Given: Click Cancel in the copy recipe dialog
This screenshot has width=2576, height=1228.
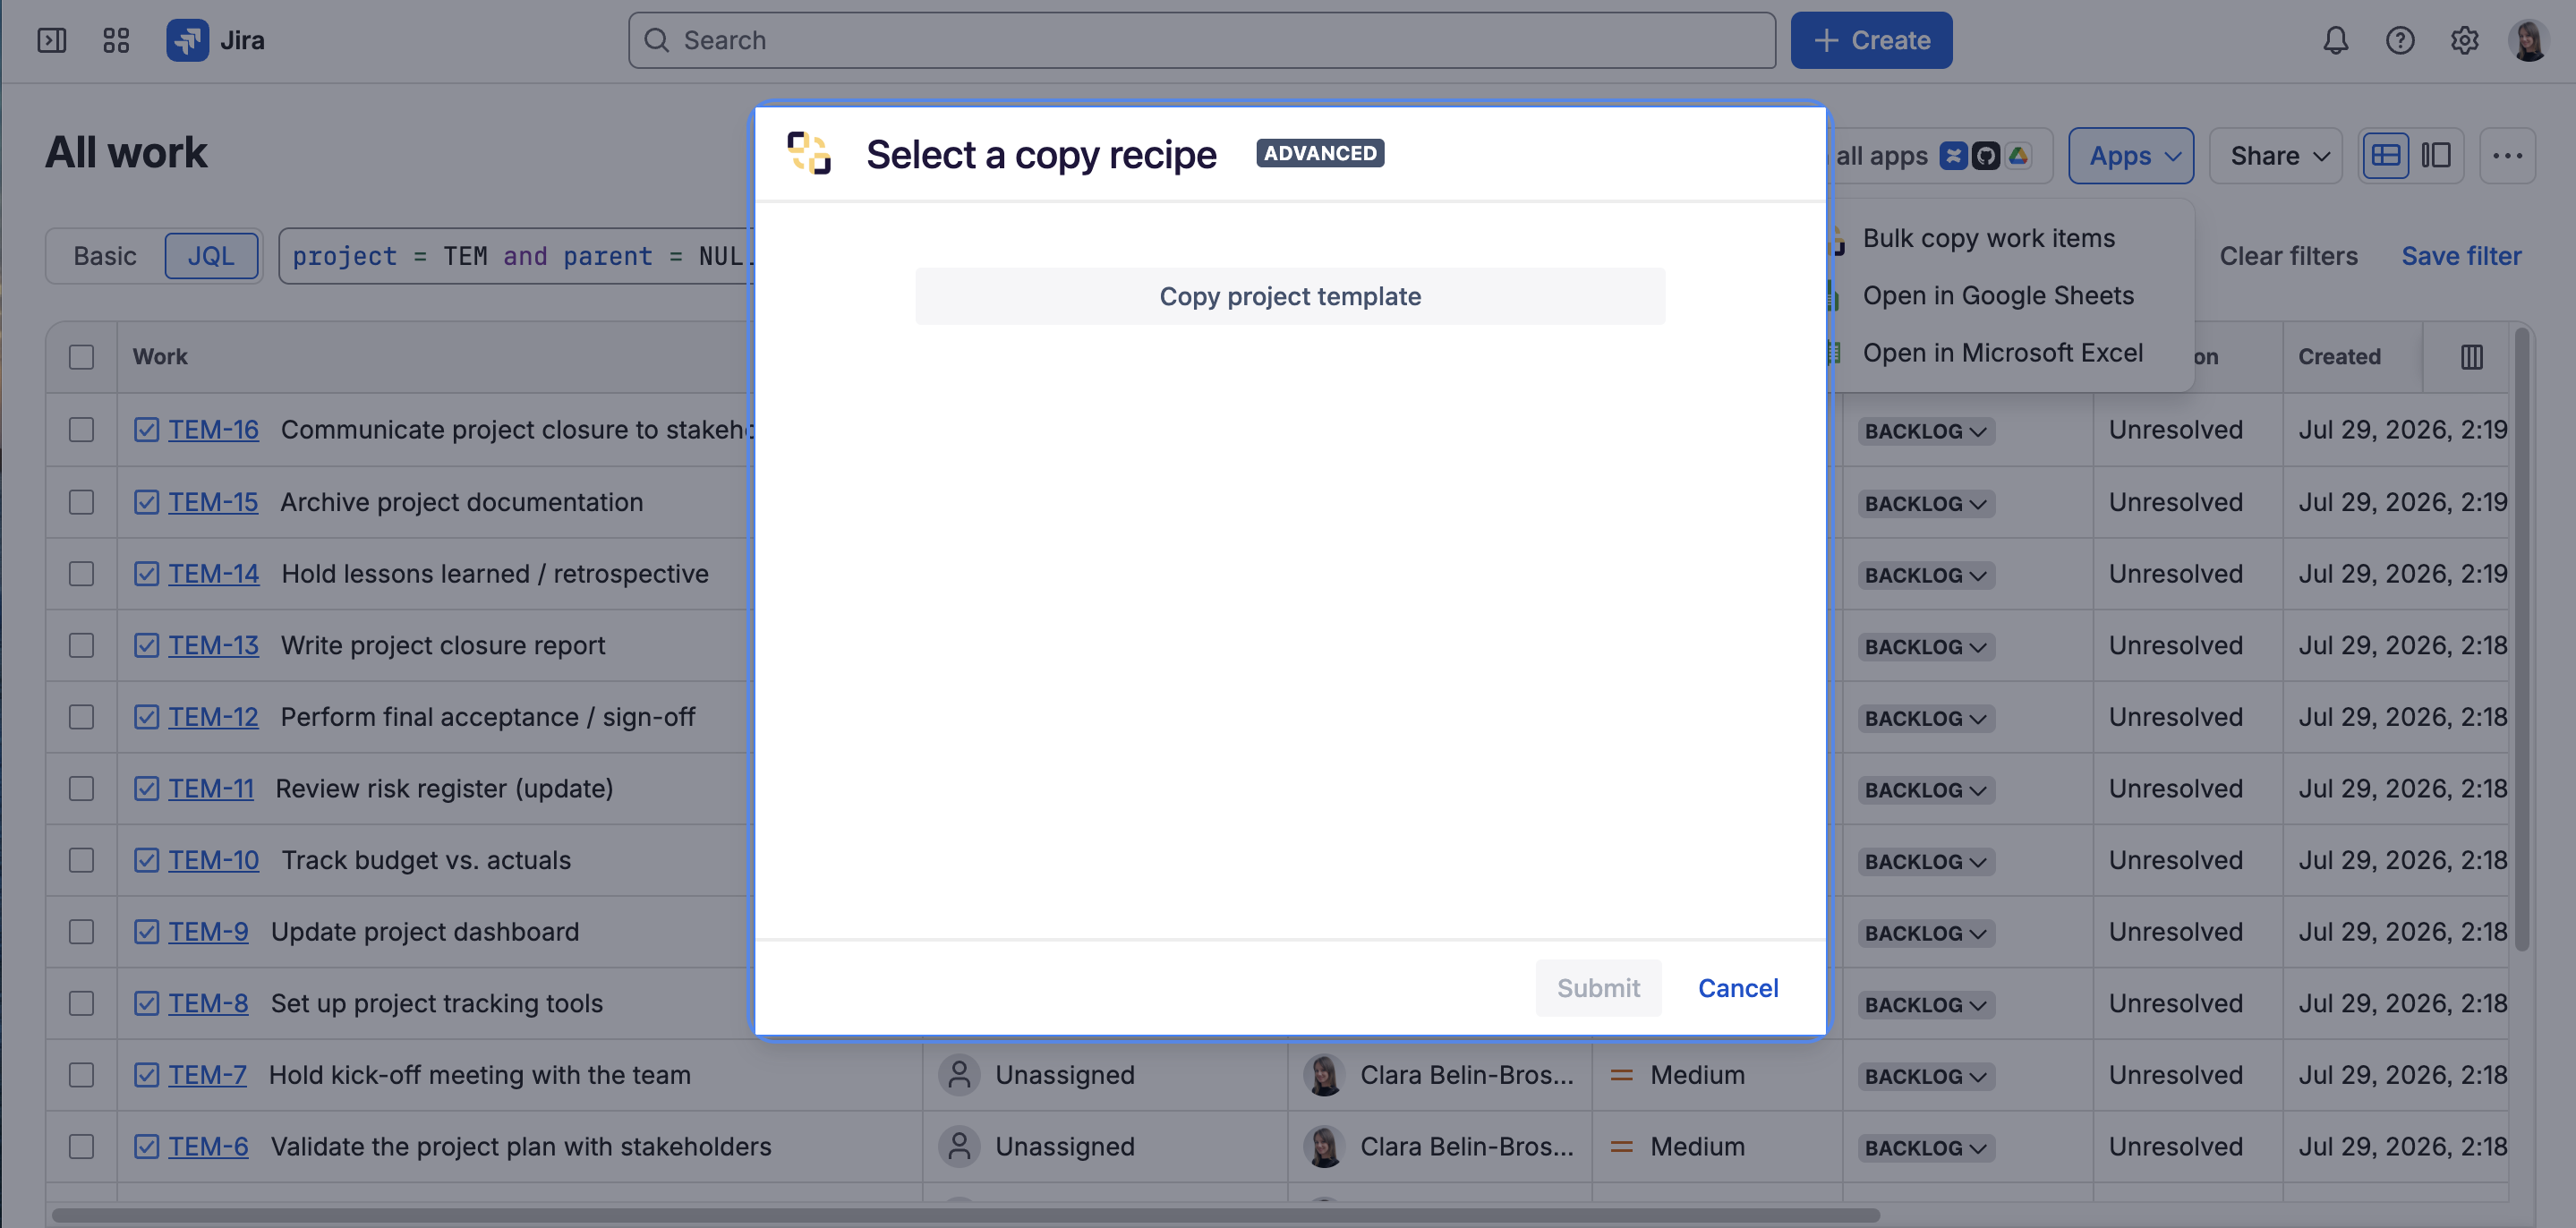Looking at the screenshot, I should click(x=1738, y=989).
